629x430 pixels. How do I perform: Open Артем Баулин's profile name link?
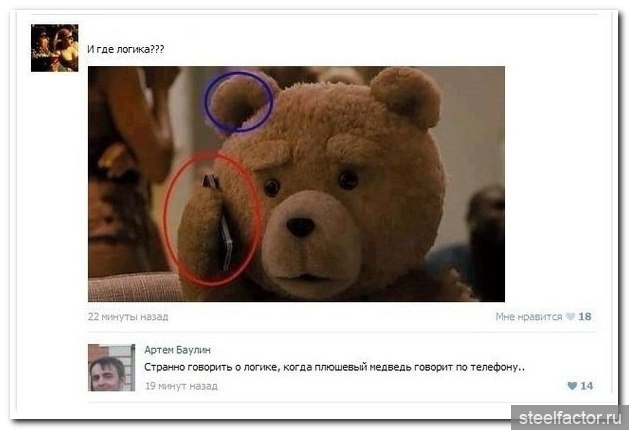177,350
